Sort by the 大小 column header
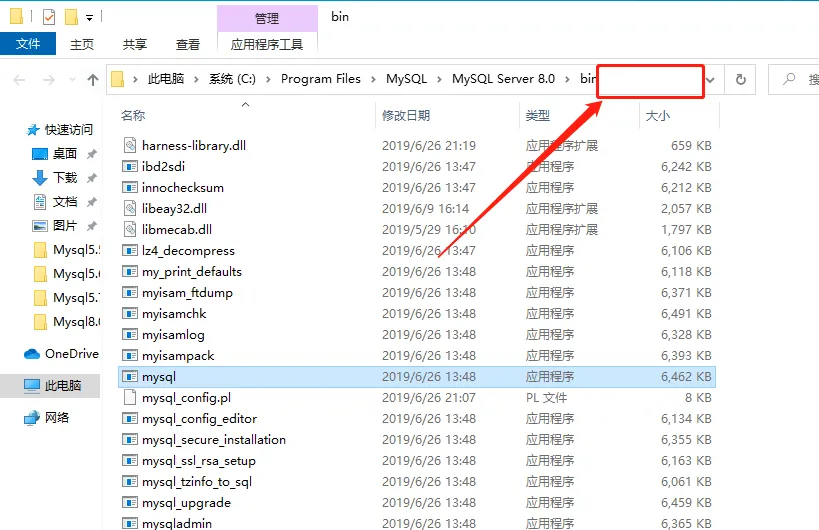The image size is (819, 530). [x=658, y=115]
